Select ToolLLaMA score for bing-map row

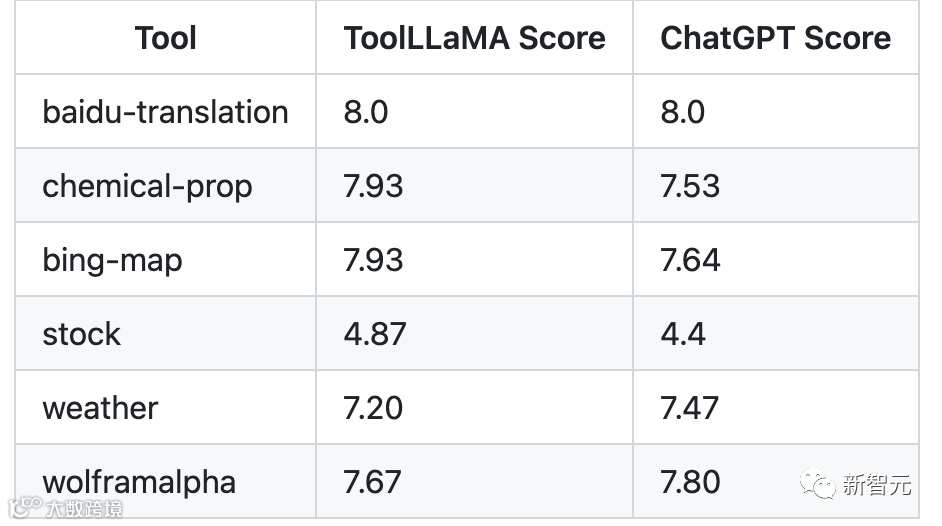point(373,260)
